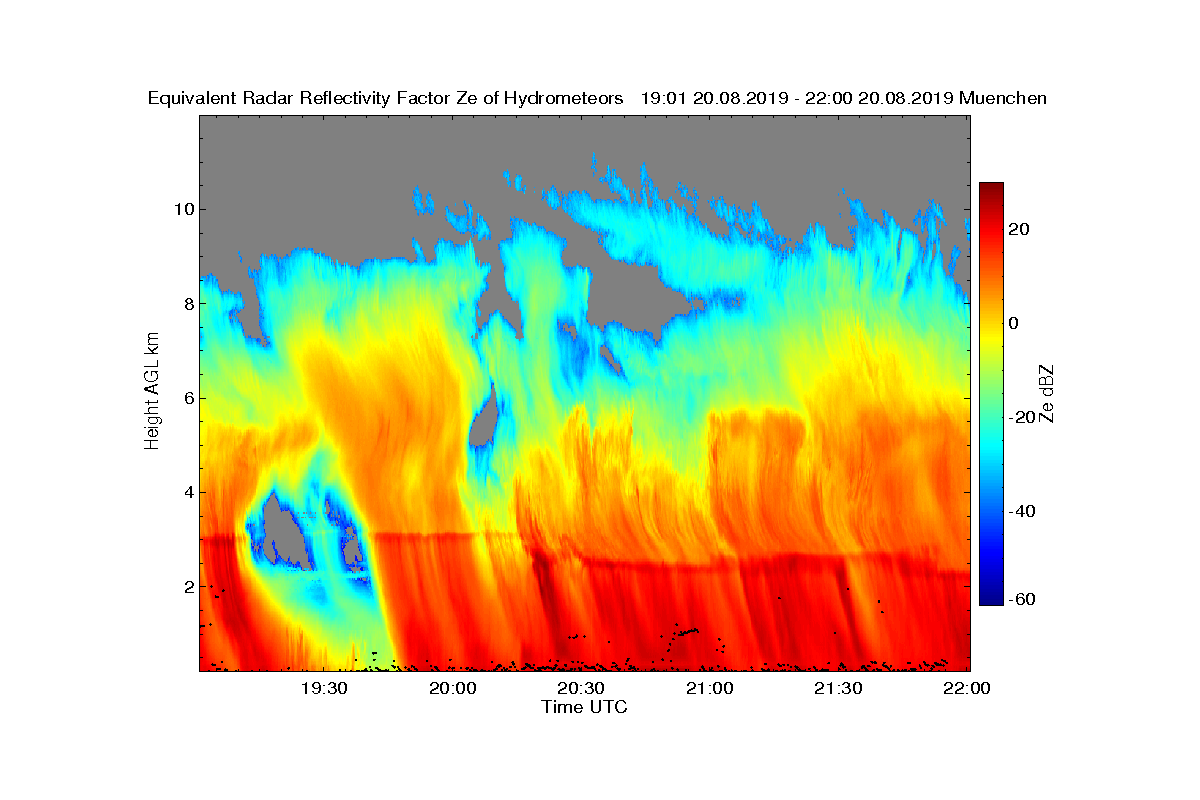Click the Time UTC axis title
Image resolution: width=1200 pixels, height=800 pixels.
[585, 707]
